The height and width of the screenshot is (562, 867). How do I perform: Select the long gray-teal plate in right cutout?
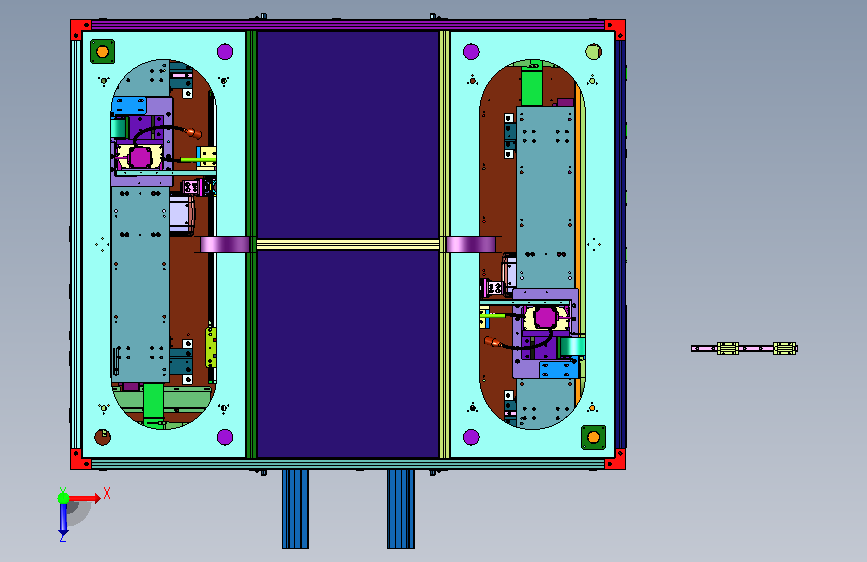coord(546,197)
